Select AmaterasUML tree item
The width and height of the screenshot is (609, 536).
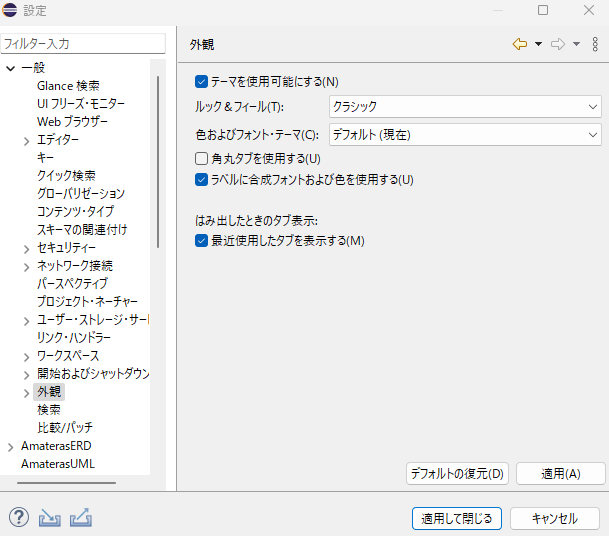click(57, 463)
